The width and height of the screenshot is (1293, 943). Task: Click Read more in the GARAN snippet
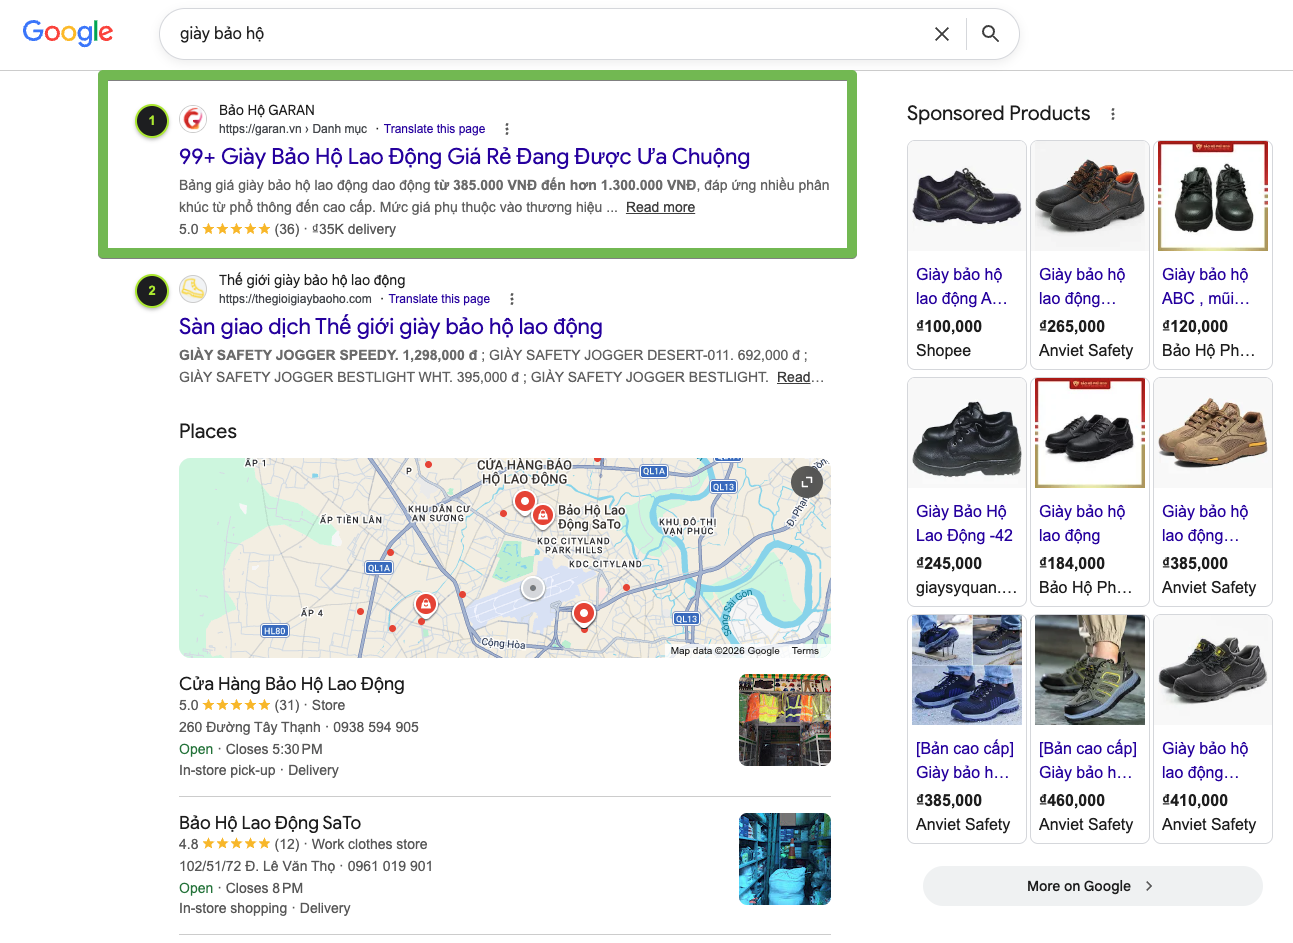coord(660,207)
